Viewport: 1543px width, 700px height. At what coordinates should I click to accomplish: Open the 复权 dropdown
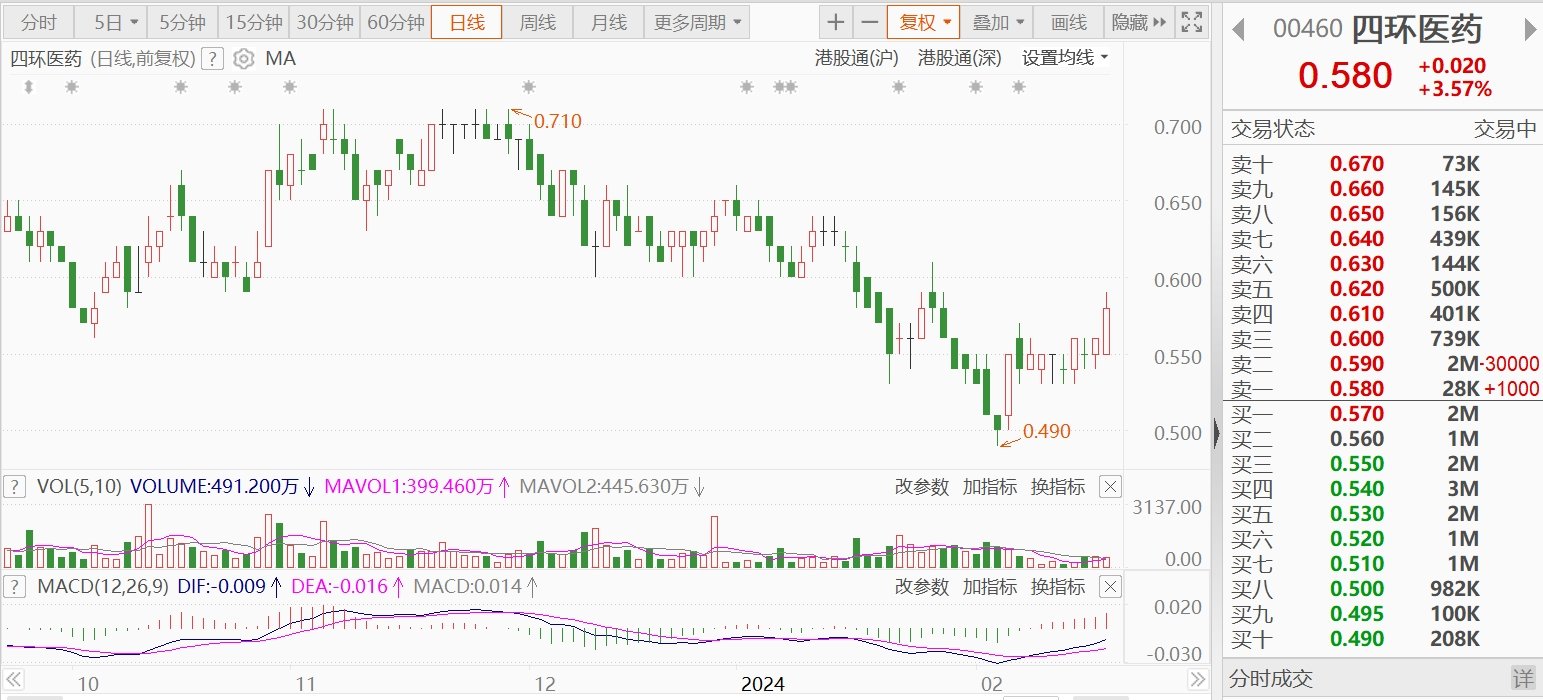coord(923,22)
